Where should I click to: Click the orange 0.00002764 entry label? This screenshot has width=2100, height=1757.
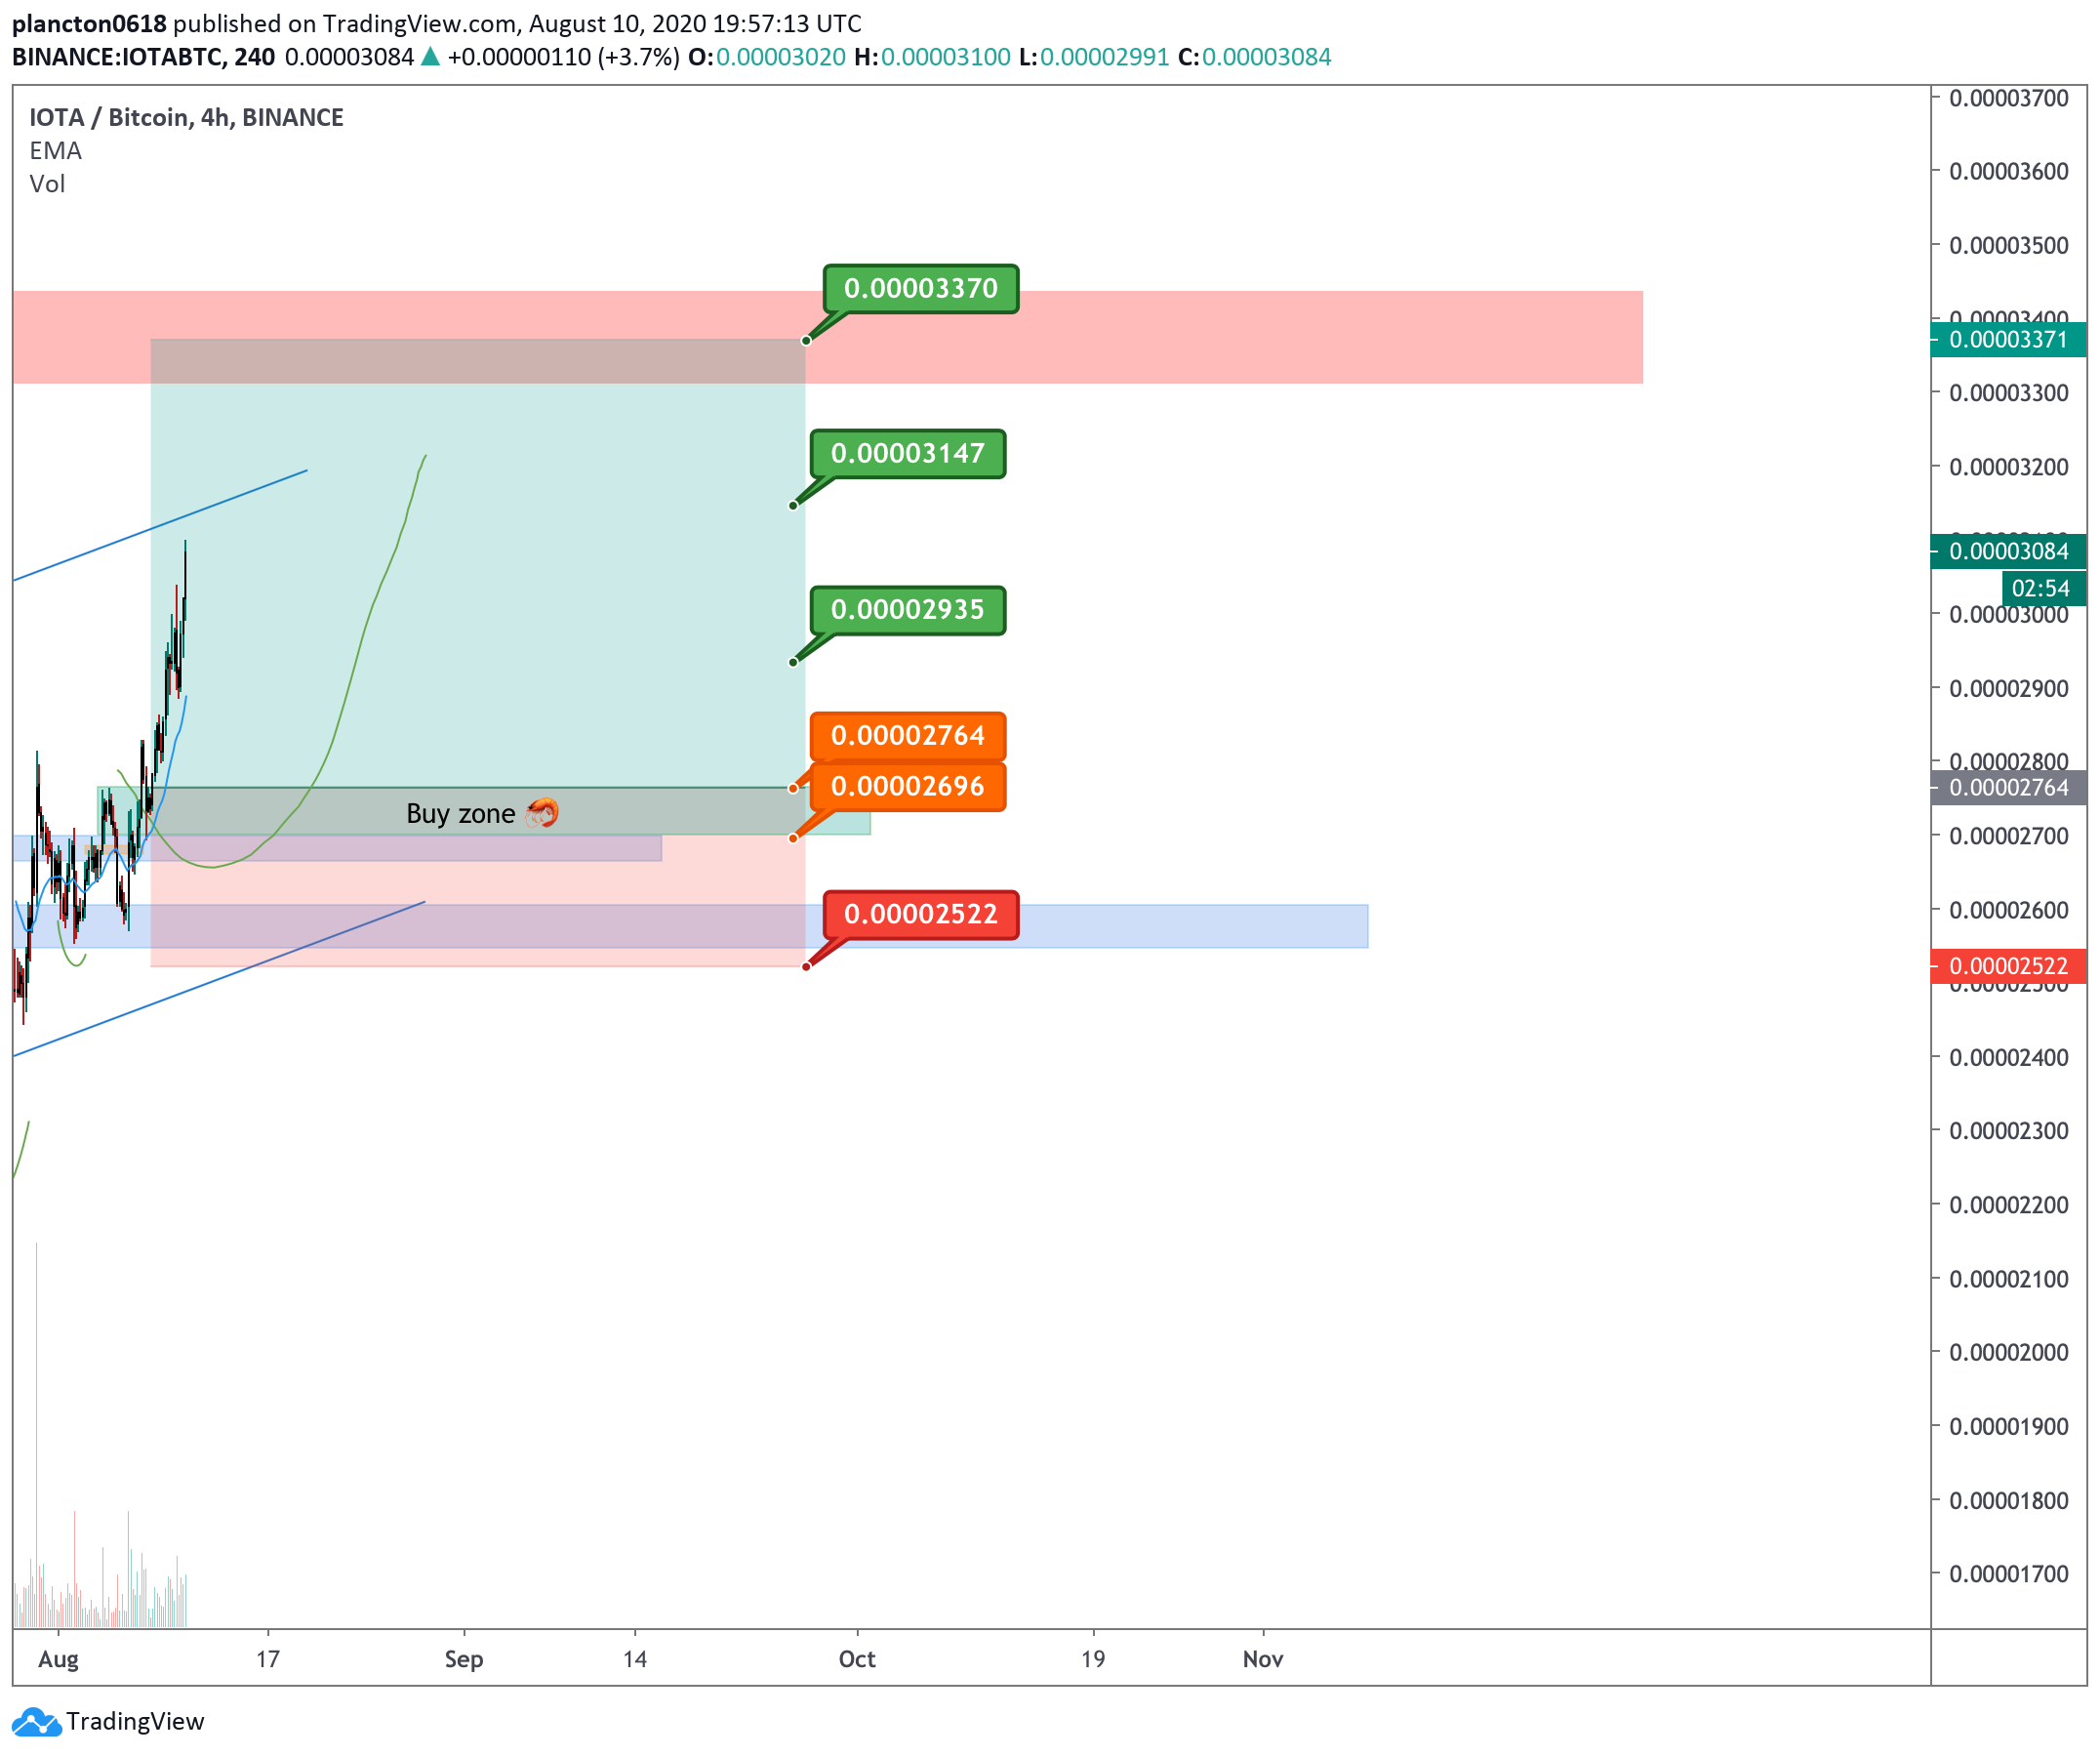click(908, 736)
